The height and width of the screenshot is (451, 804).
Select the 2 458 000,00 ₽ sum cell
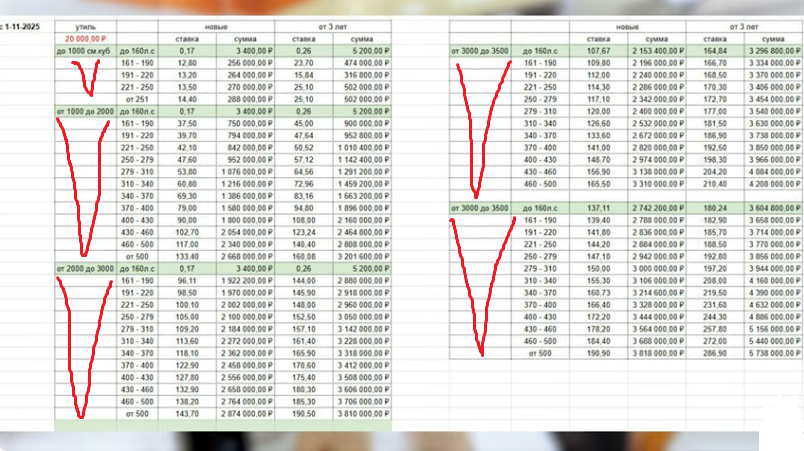pos(246,365)
